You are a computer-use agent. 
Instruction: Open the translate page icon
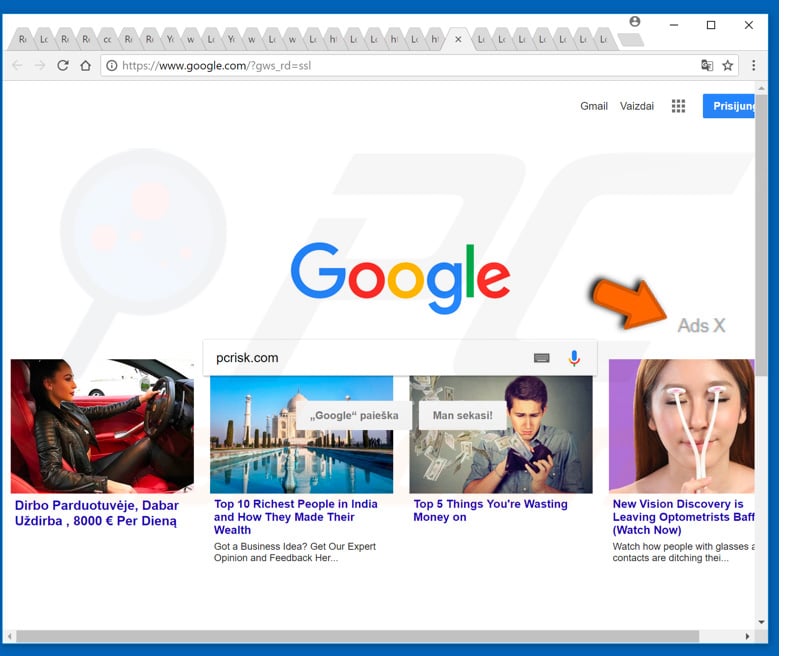[707, 65]
